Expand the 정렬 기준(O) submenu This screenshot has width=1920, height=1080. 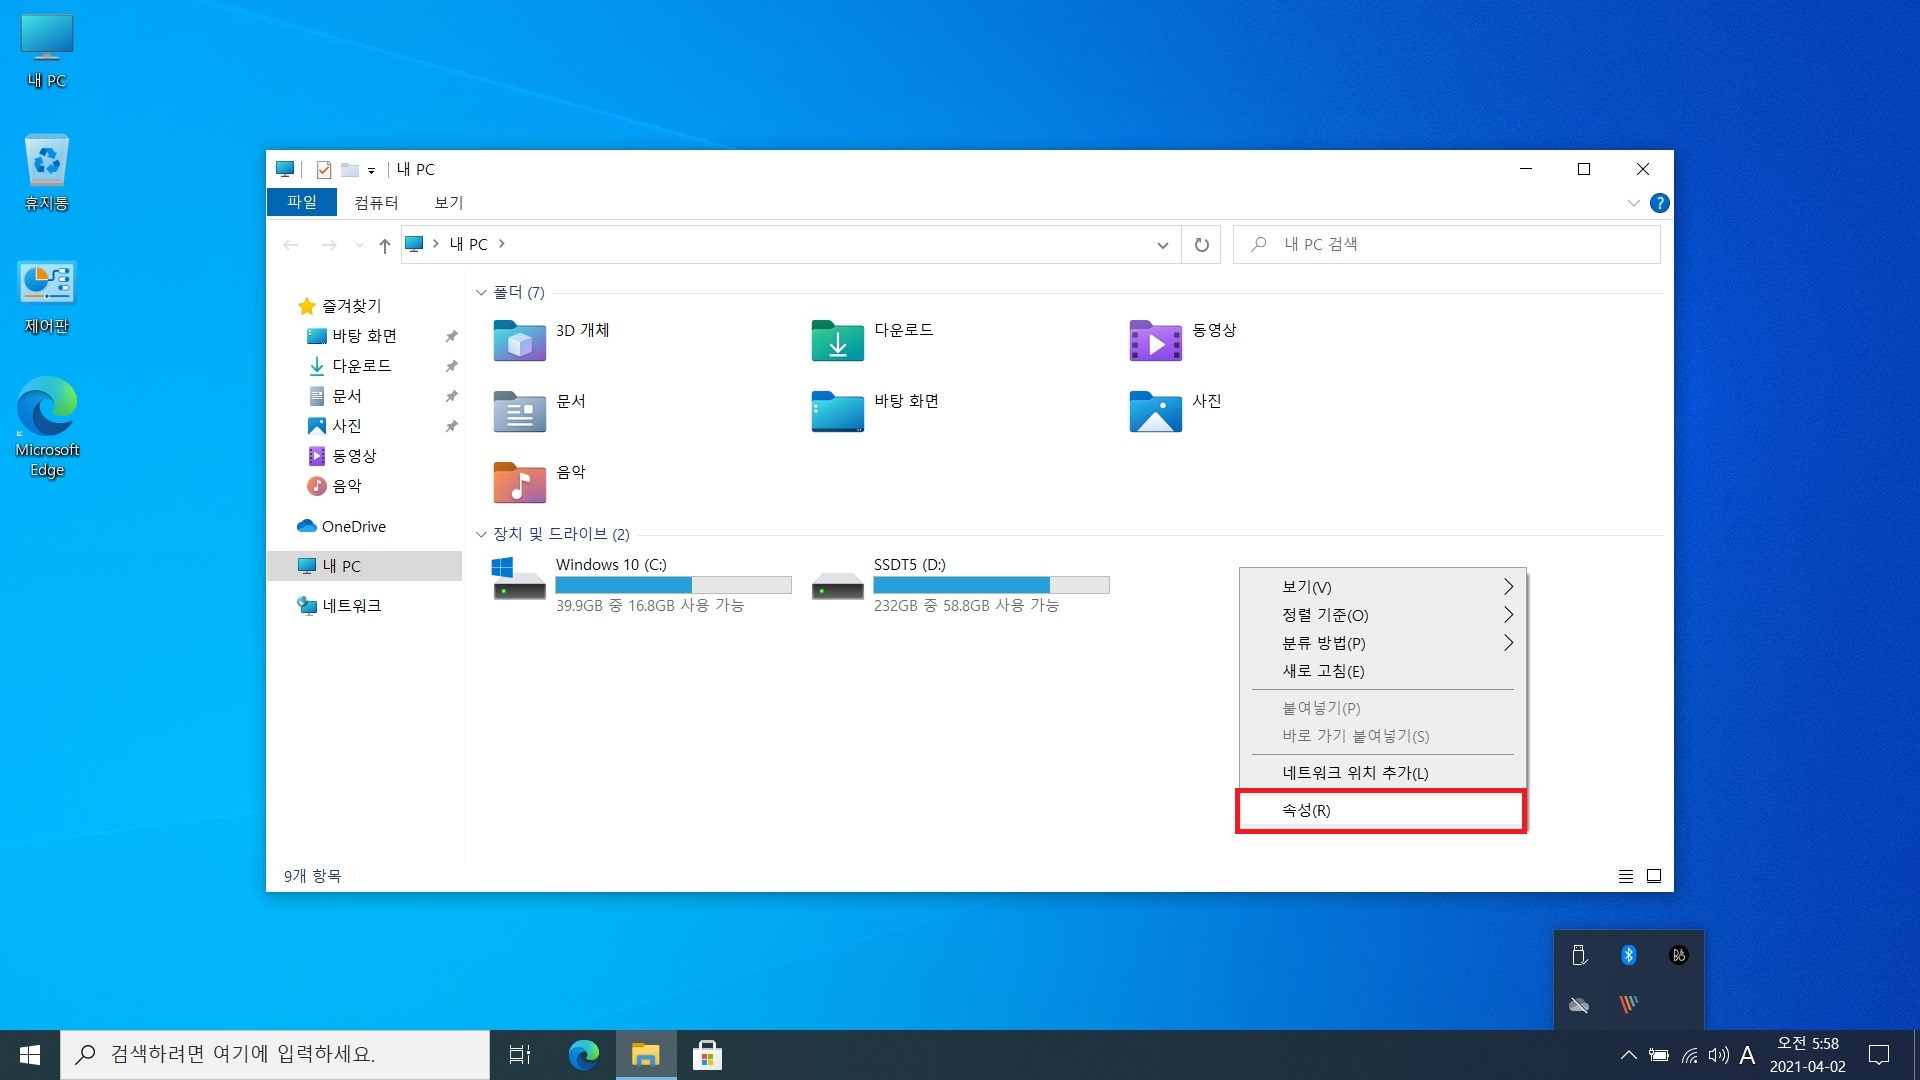1383,615
